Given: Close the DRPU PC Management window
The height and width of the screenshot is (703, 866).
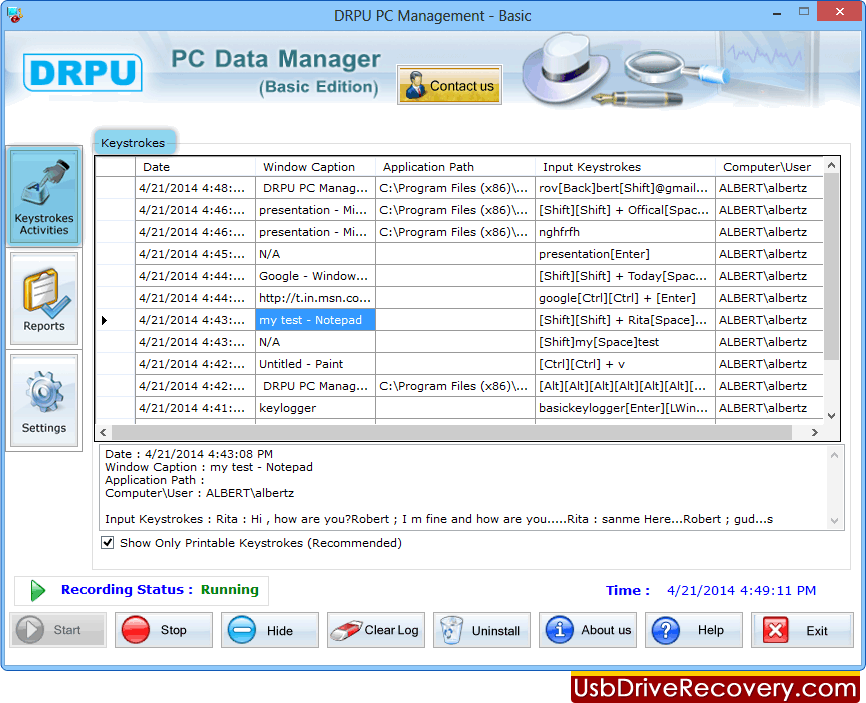Looking at the screenshot, I should (x=839, y=12).
